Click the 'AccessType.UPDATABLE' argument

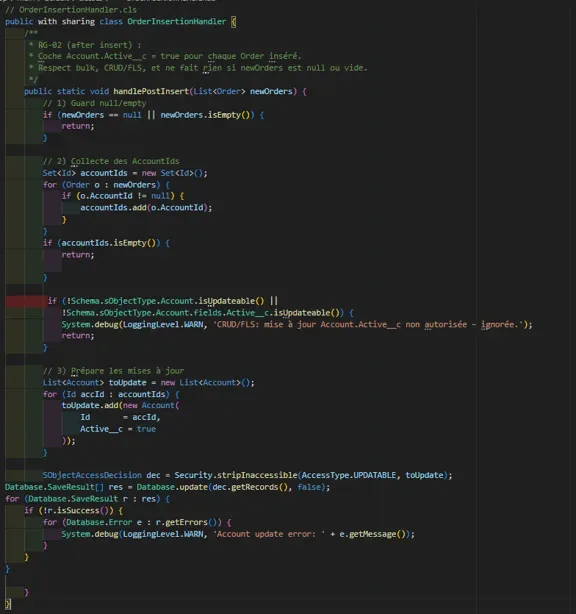[x=349, y=475]
